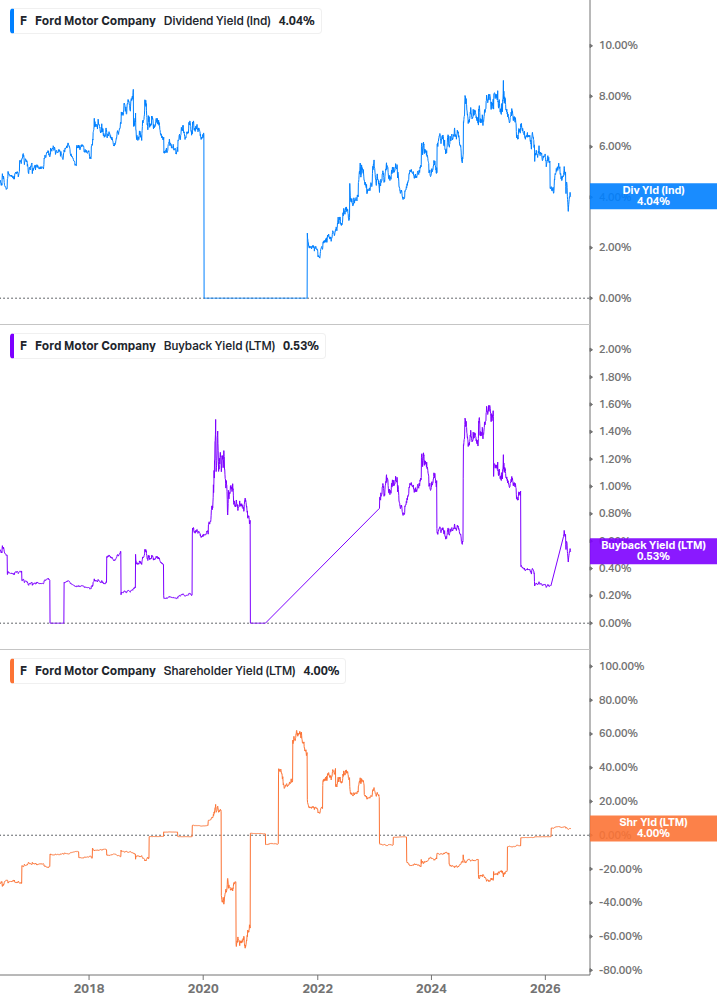The width and height of the screenshot is (717, 1005).
Task: Click the 40.00% axis label in the shareholder chart
Action: (x=618, y=767)
